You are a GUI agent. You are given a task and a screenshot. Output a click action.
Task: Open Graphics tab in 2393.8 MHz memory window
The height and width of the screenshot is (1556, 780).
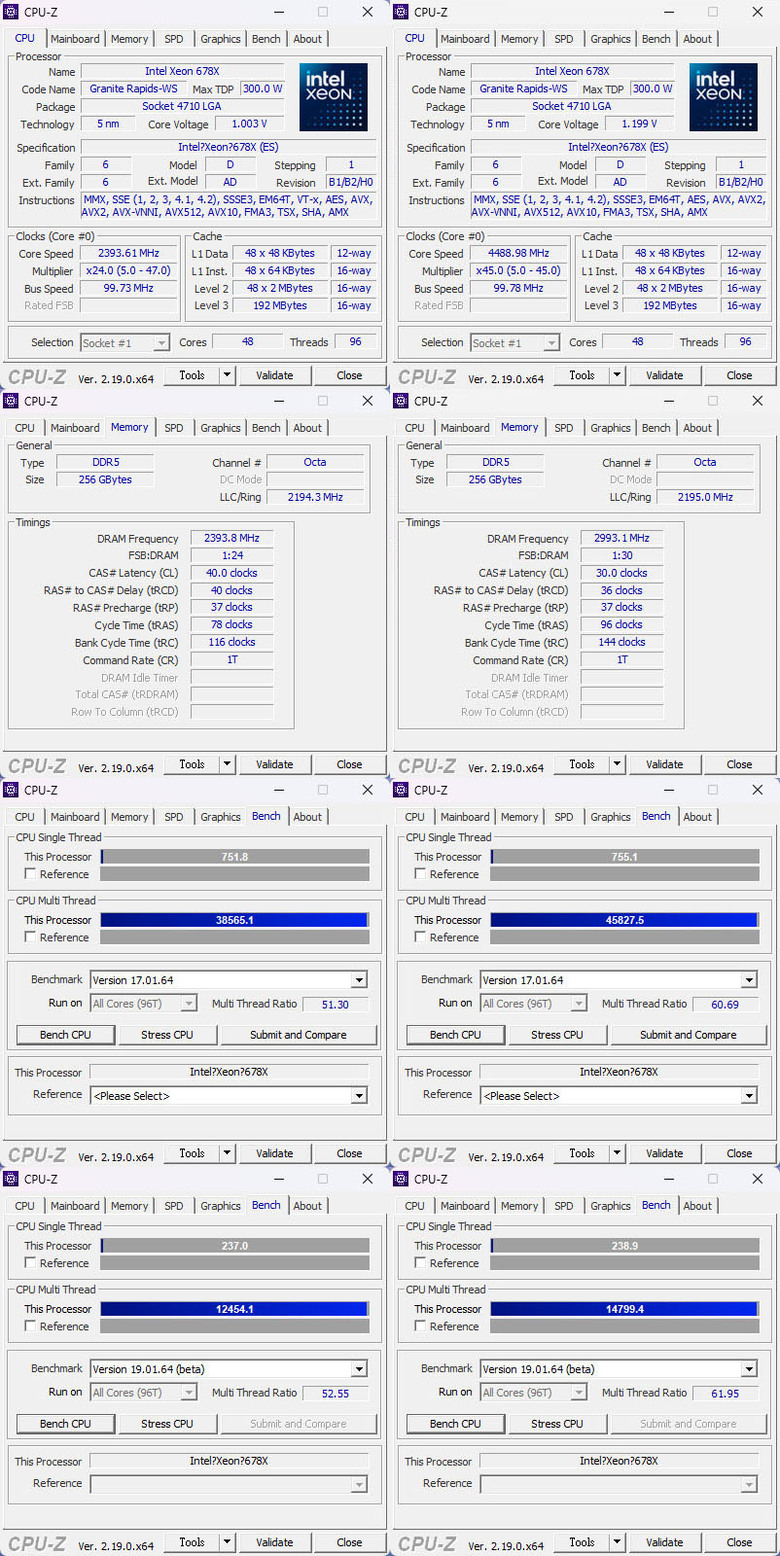pyautogui.click(x=220, y=428)
